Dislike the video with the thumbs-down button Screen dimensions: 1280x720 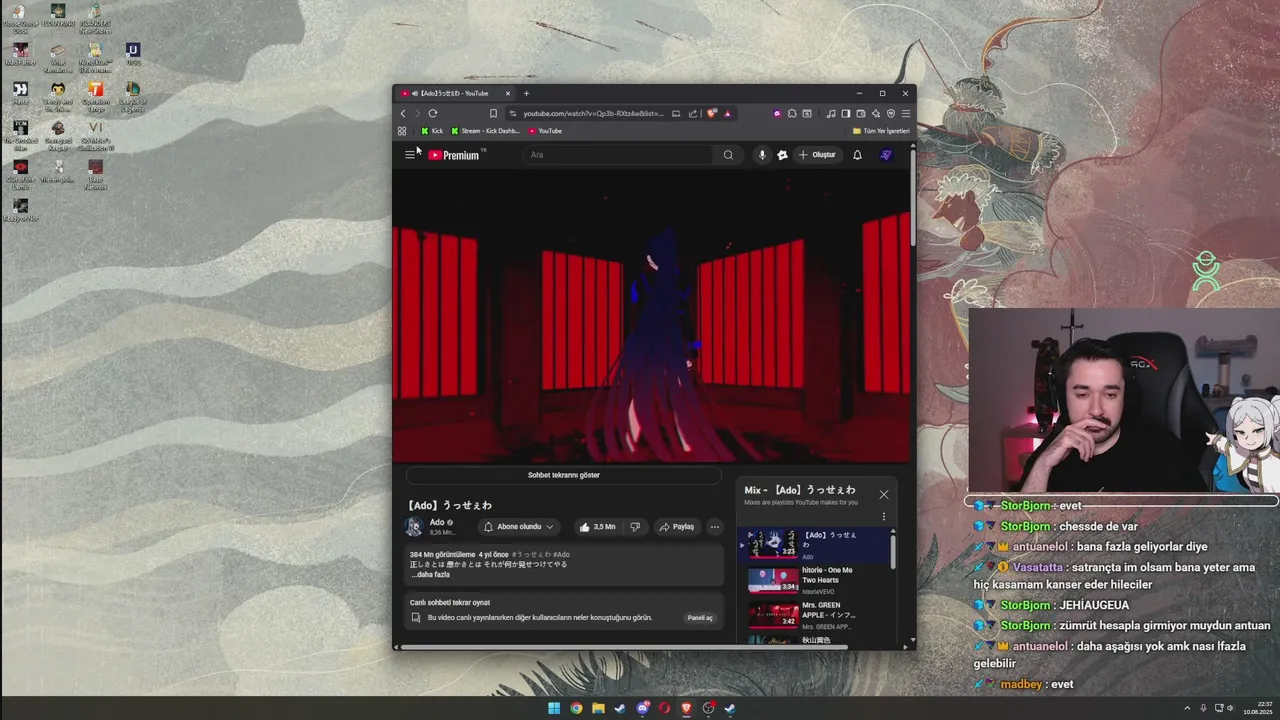635,527
